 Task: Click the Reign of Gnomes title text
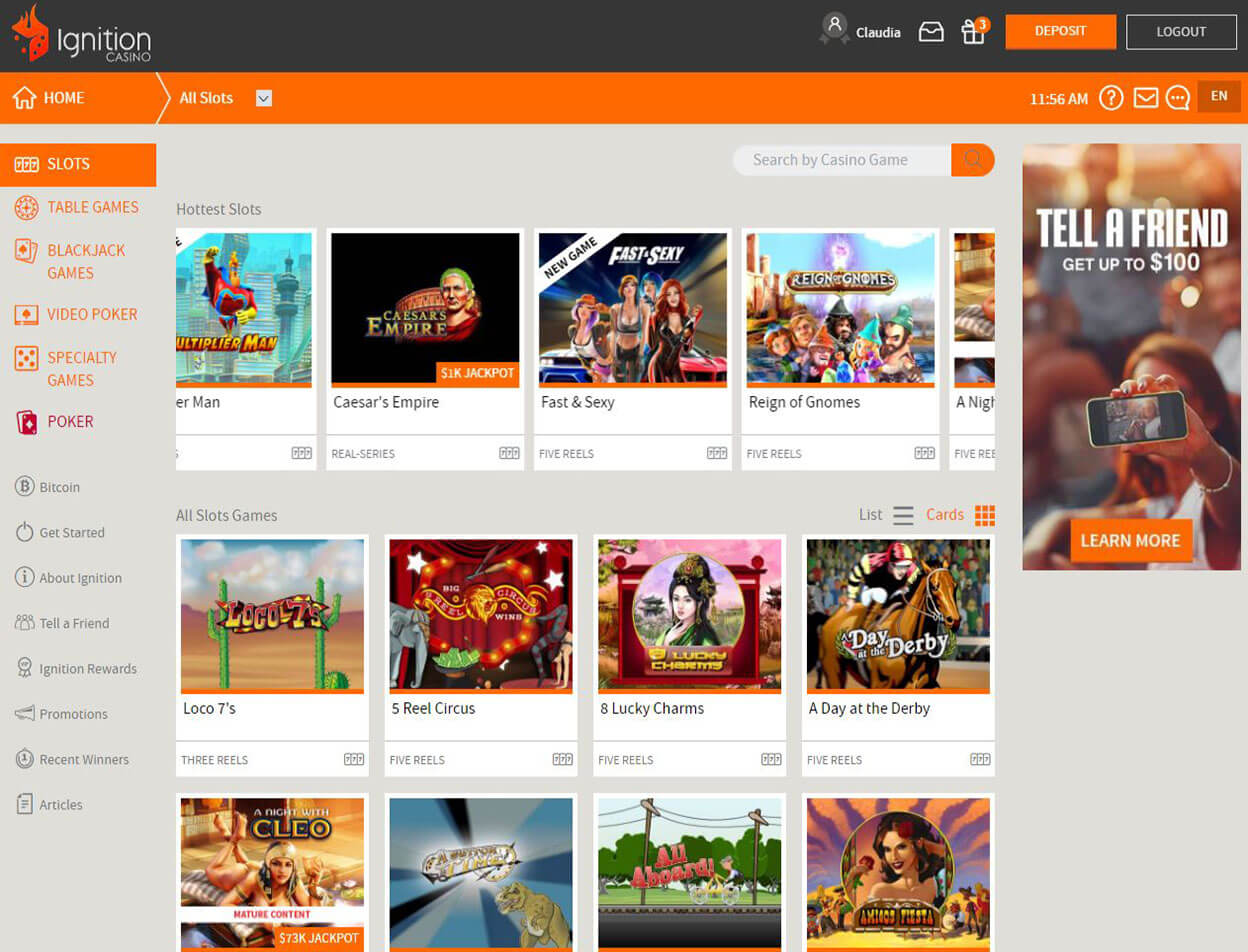coord(804,402)
